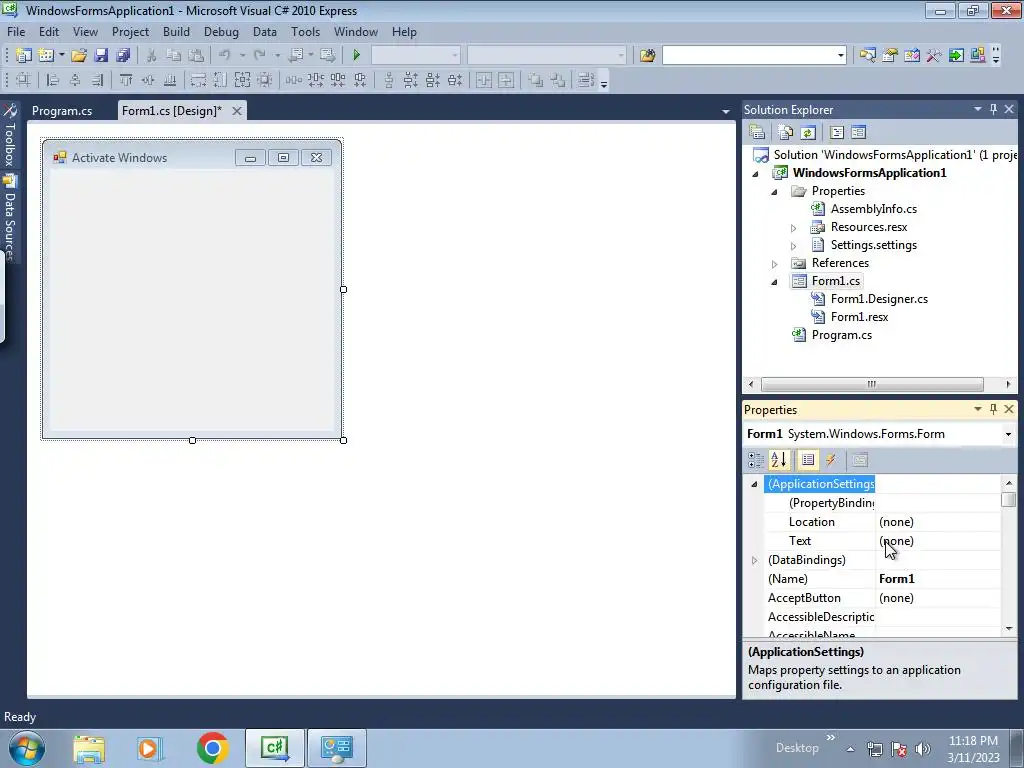Viewport: 1024px width, 768px height.
Task: Click the View Code icon in Solution Explorer
Action: pyautogui.click(x=837, y=133)
